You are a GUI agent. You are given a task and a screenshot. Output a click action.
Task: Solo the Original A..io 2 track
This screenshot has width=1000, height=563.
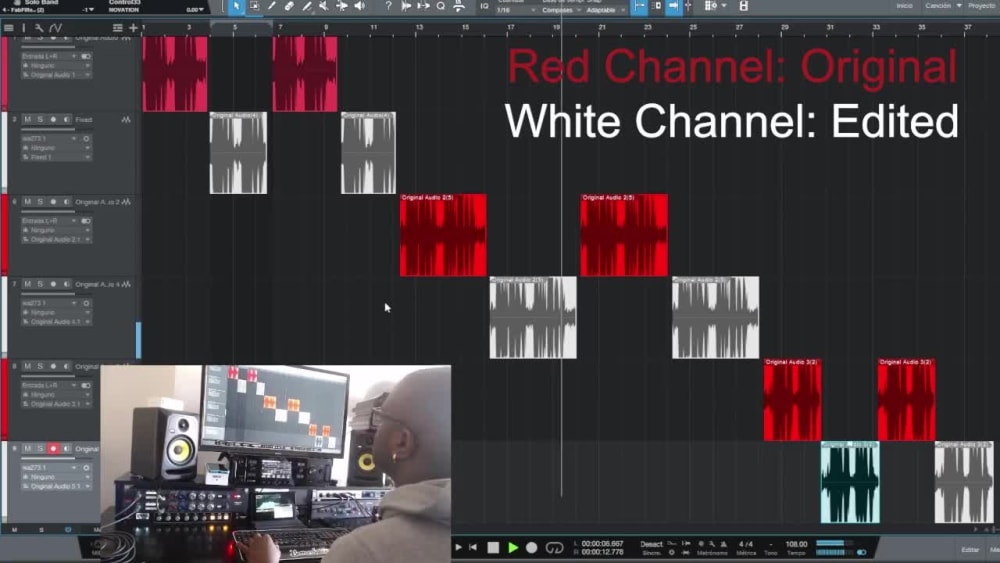click(40, 201)
